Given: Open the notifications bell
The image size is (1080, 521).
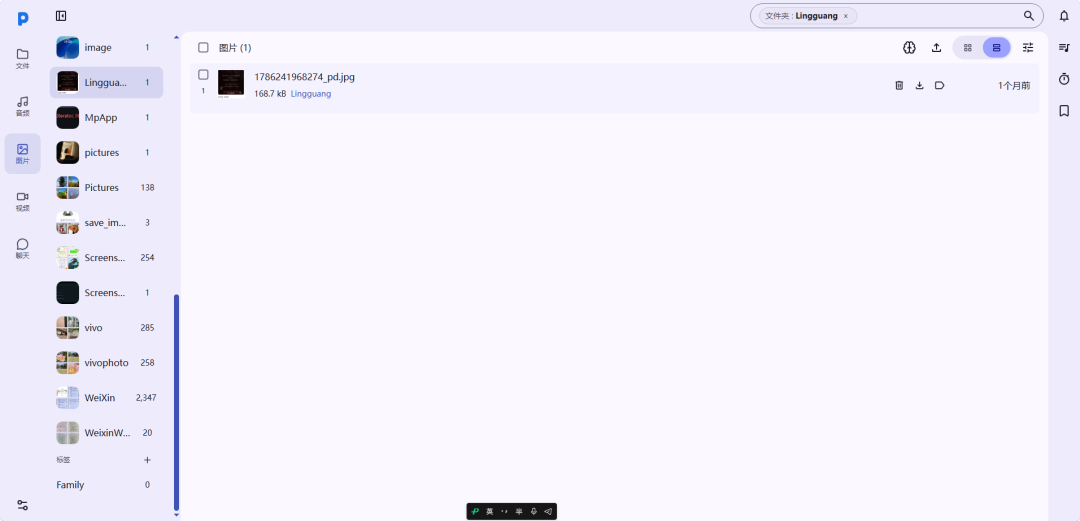Looking at the screenshot, I should 1064,16.
